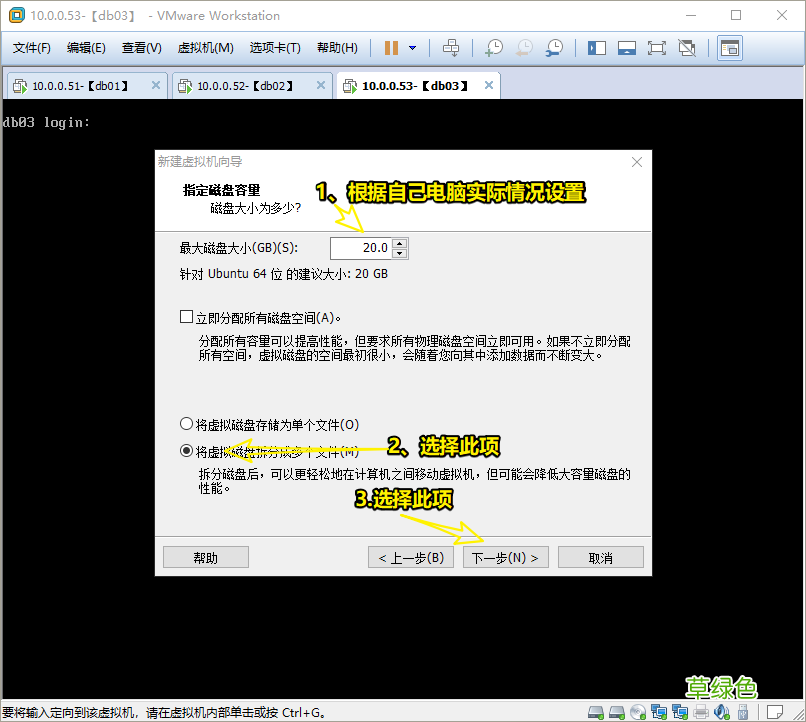Click the 磁盘大小为多少? subtitle text
This screenshot has height=722, width=806.
[255, 208]
